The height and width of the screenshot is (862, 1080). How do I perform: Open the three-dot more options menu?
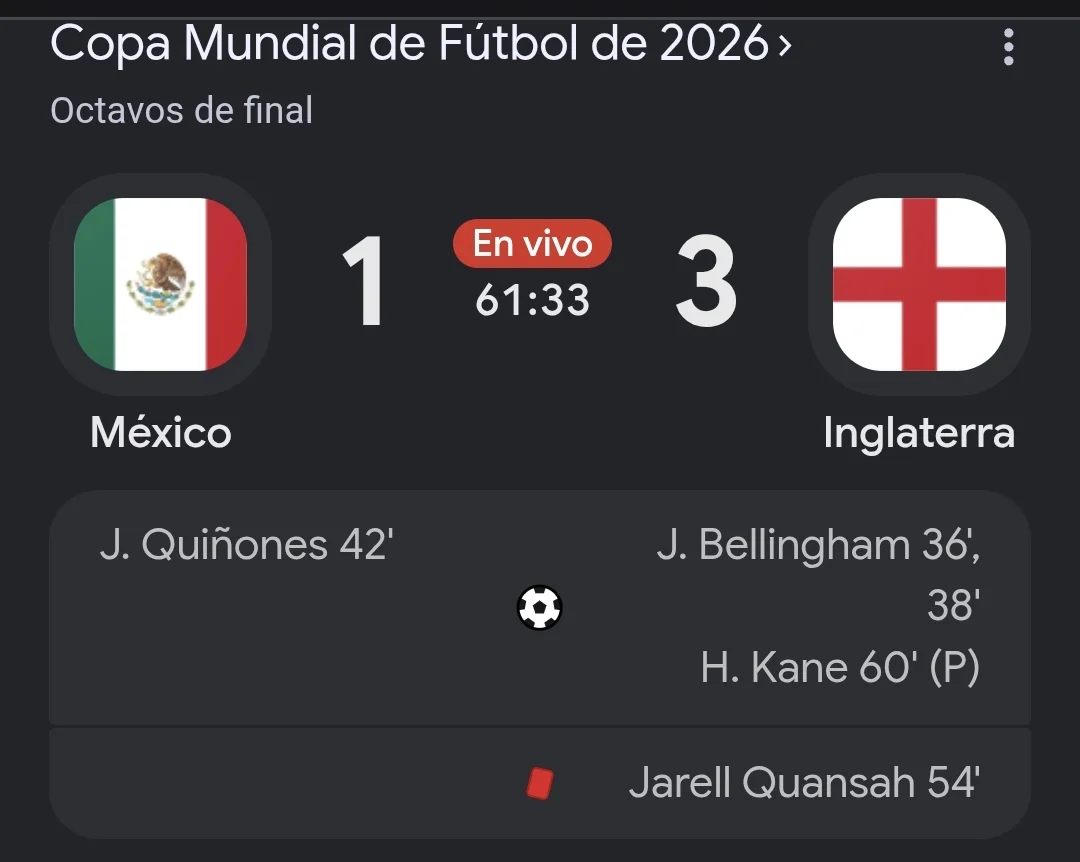[x=1008, y=47]
